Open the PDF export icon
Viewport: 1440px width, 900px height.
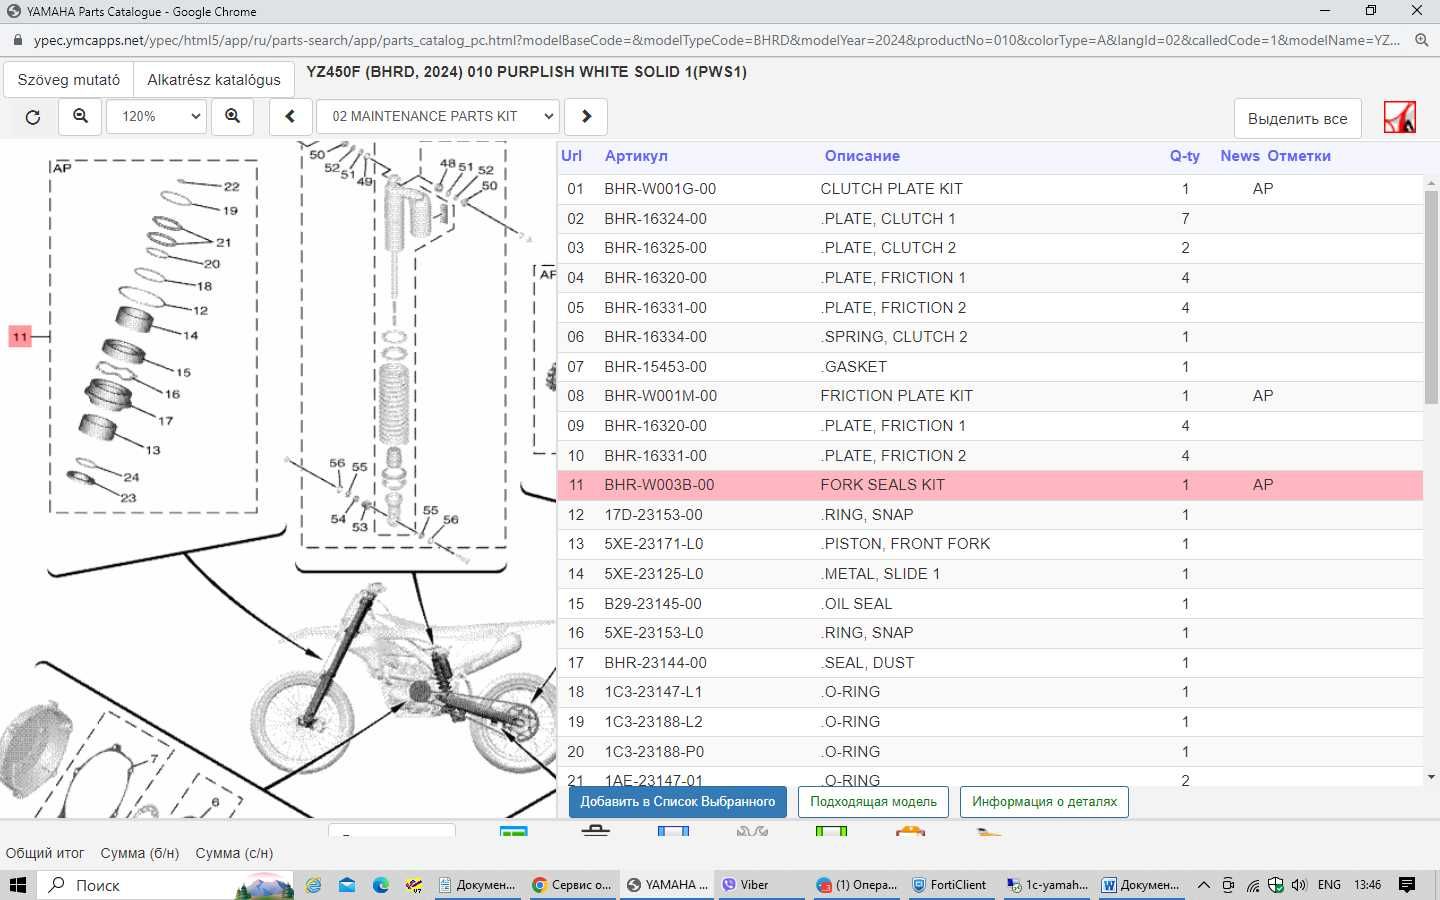(x=1399, y=117)
